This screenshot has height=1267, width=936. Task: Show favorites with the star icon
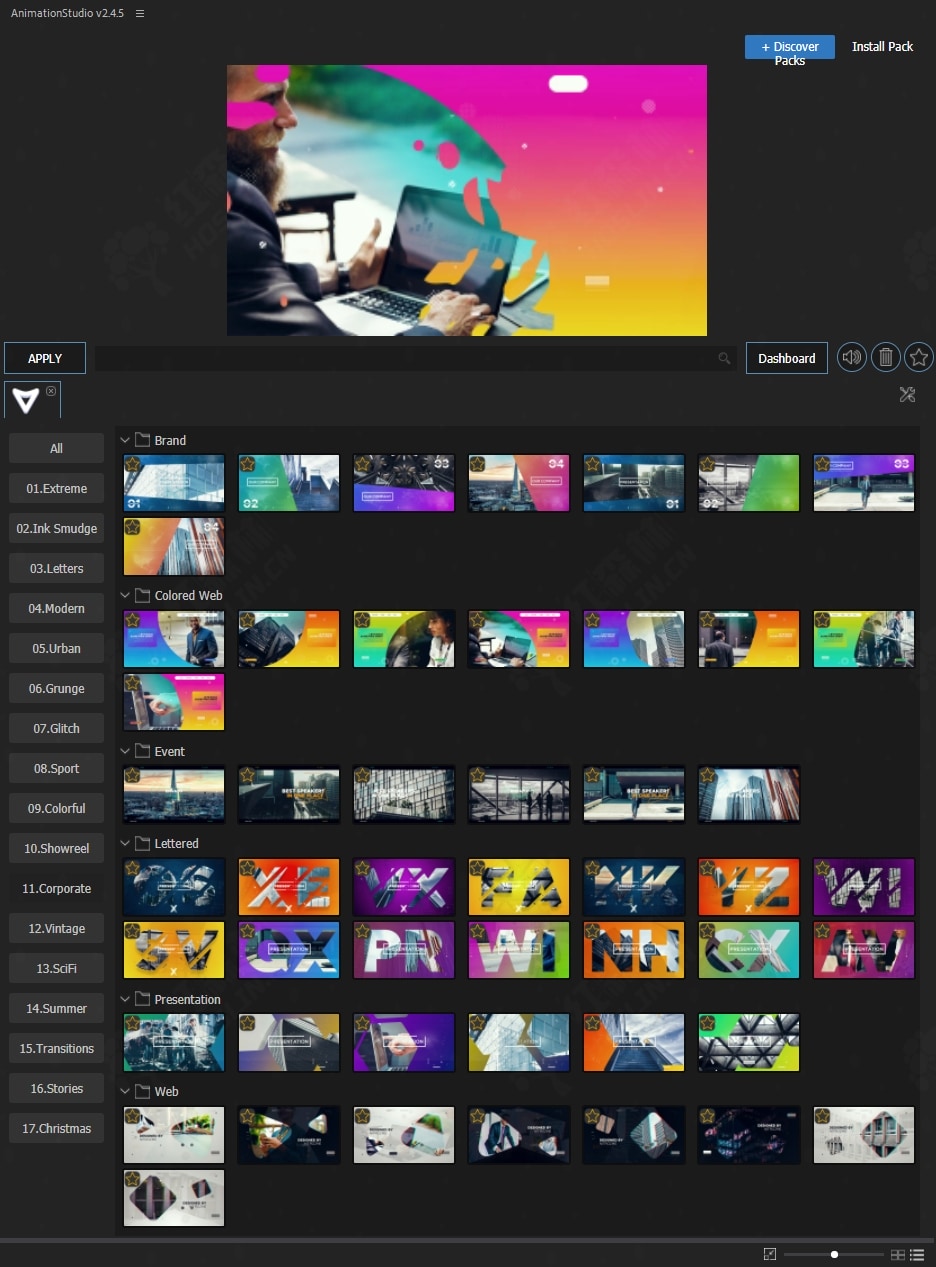click(918, 357)
